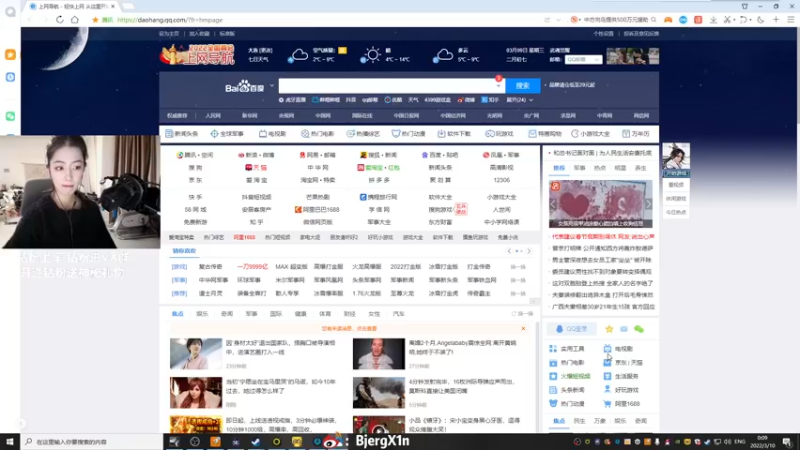Dismiss the orange unread message banner

523,329
